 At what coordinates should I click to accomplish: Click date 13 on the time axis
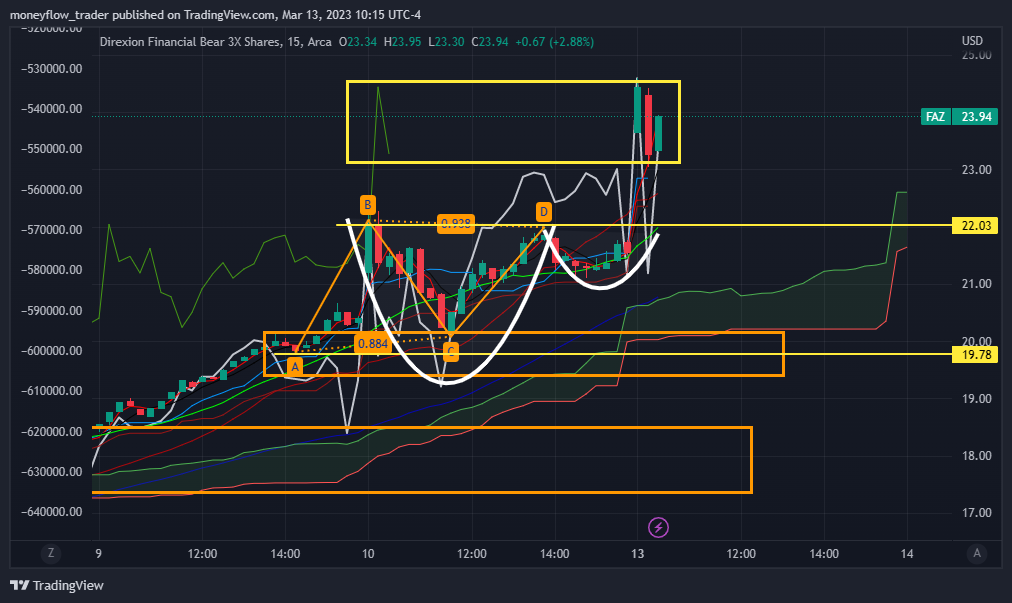click(x=638, y=554)
